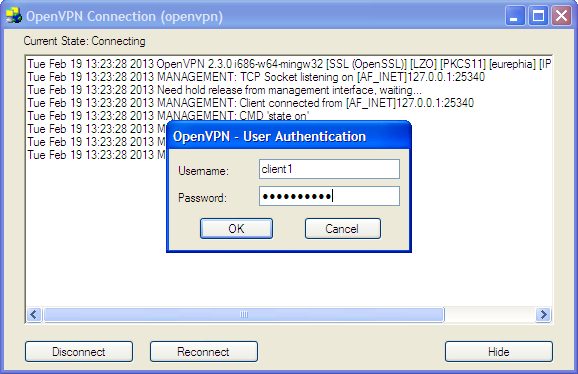Image resolution: width=578 pixels, height=374 pixels.
Task: Click the OpenVPN icon in the title bar
Action: click(x=14, y=16)
